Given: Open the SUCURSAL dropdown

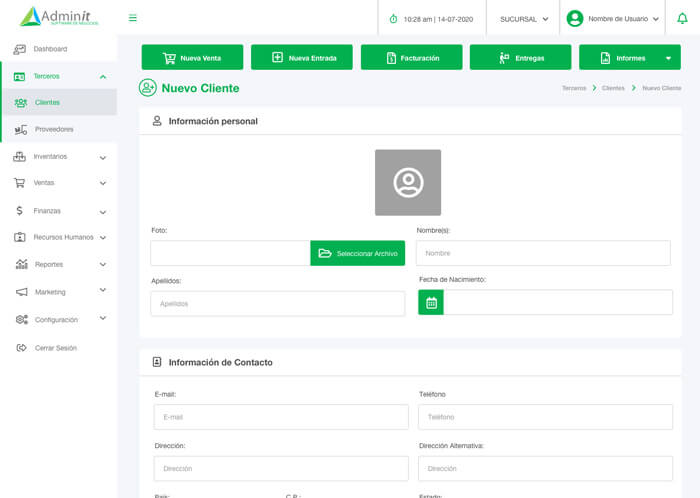Looking at the screenshot, I should tap(524, 19).
